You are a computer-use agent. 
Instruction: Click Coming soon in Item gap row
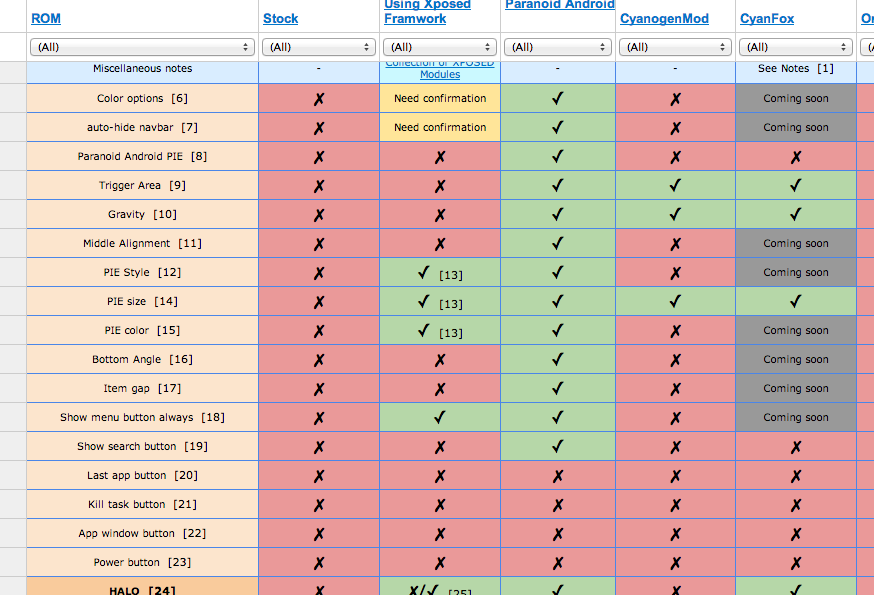(x=796, y=388)
